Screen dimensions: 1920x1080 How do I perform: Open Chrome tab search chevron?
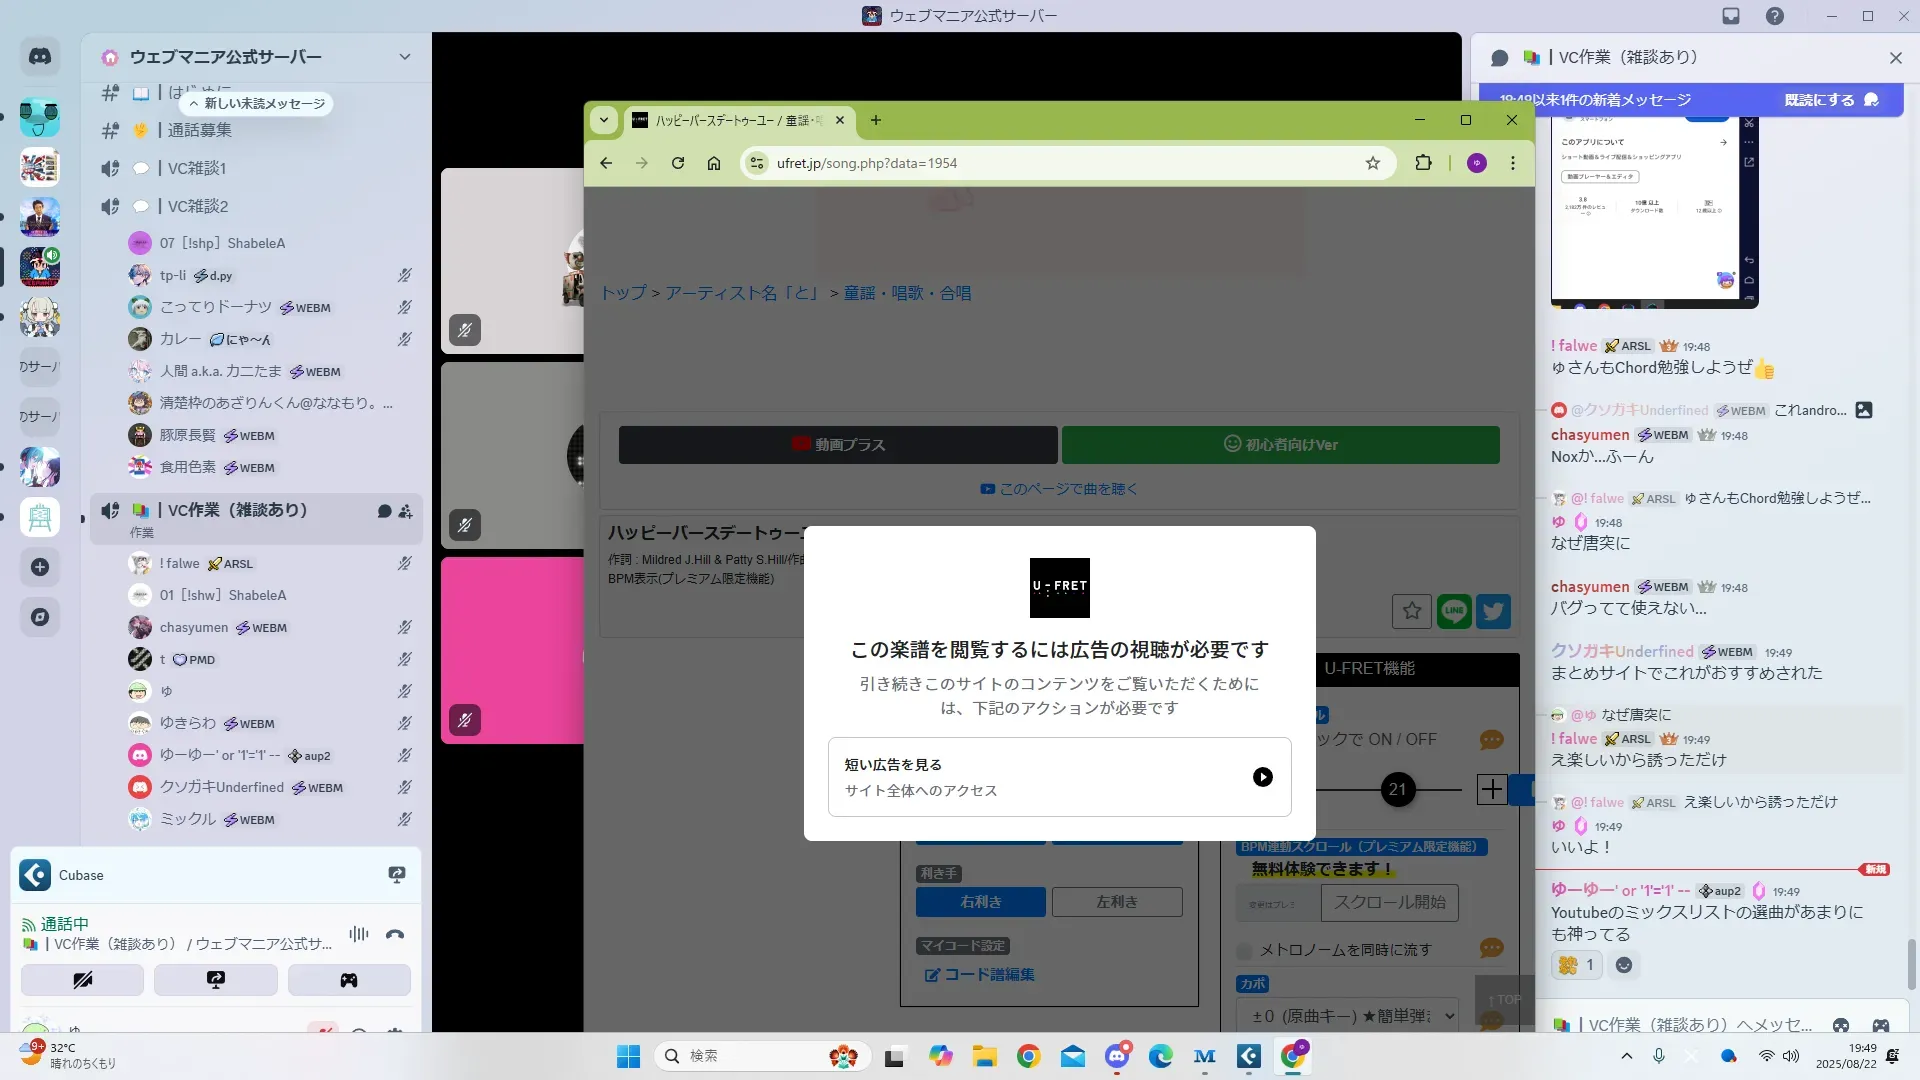pyautogui.click(x=604, y=120)
